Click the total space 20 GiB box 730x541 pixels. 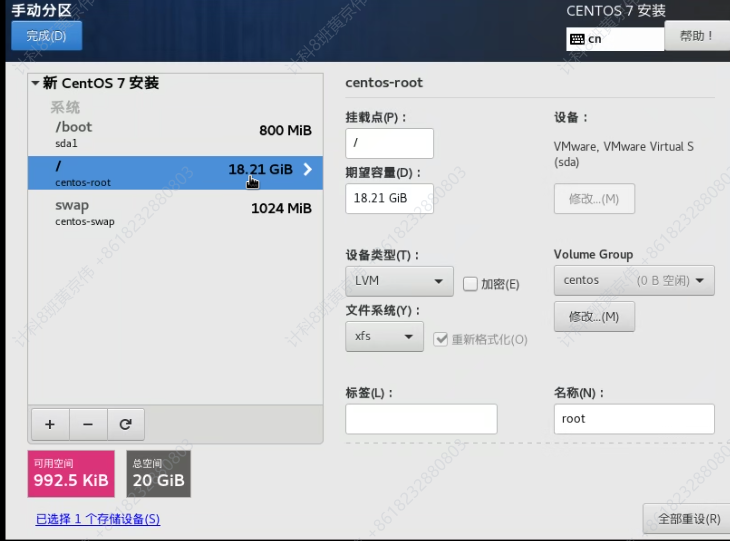click(x=159, y=473)
